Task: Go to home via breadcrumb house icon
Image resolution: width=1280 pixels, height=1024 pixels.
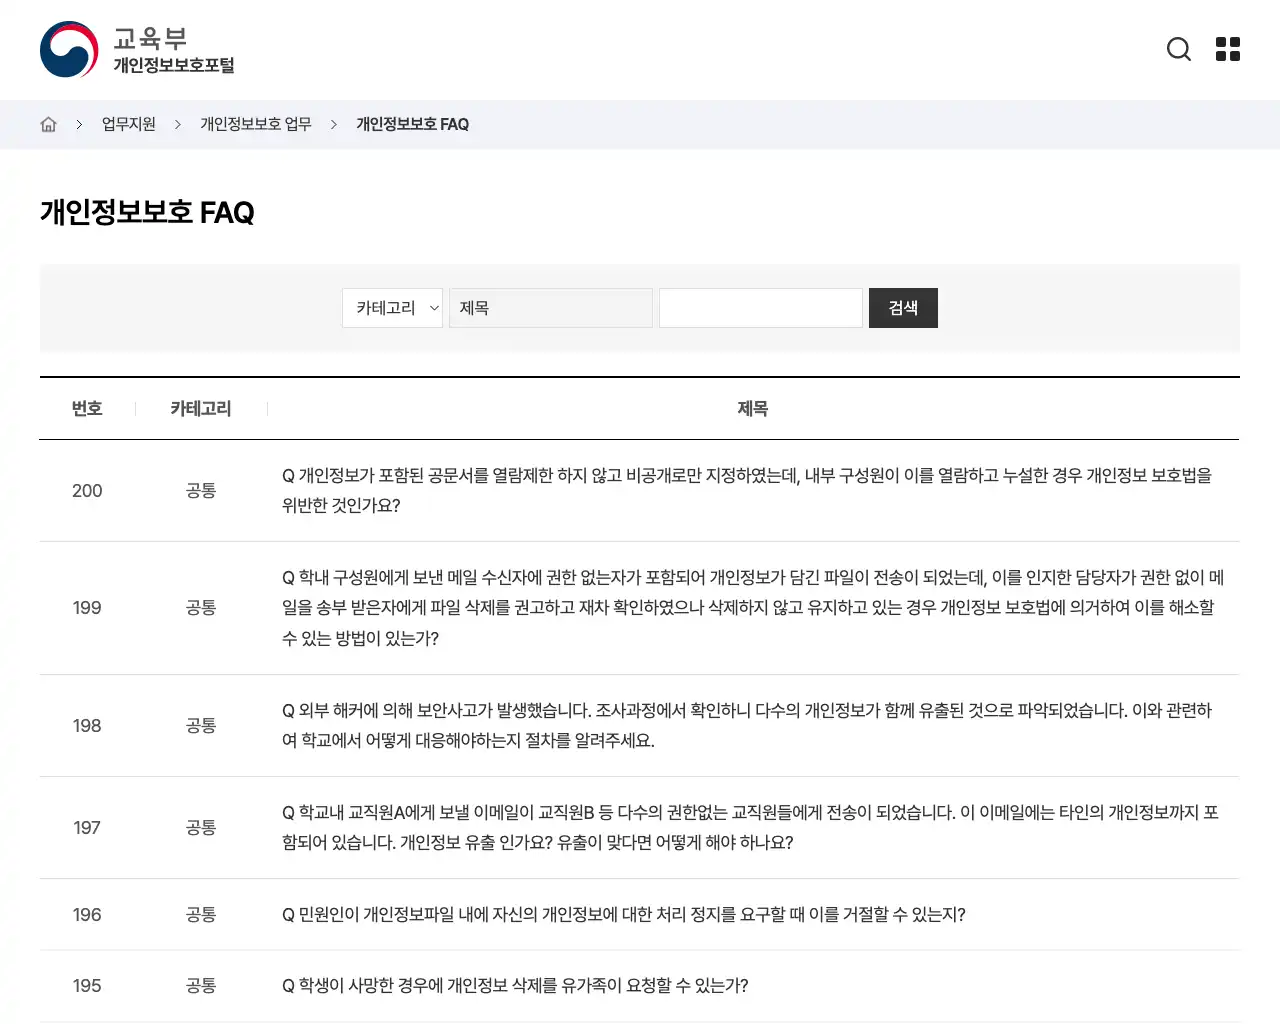Action: 48,124
